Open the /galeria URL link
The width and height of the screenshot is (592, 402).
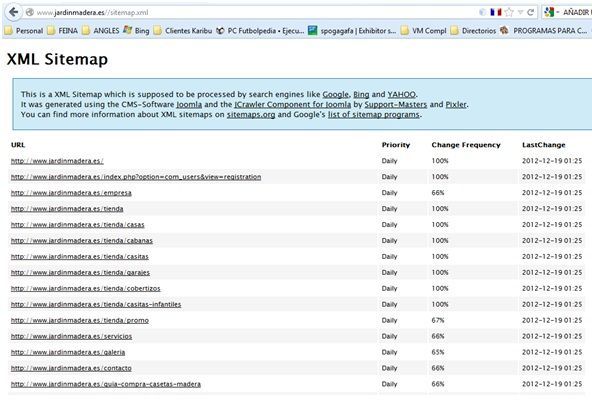coord(68,352)
